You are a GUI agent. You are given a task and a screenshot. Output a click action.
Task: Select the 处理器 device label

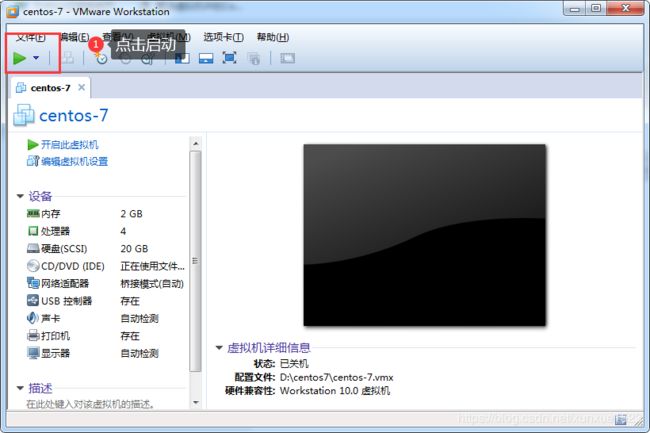point(56,231)
